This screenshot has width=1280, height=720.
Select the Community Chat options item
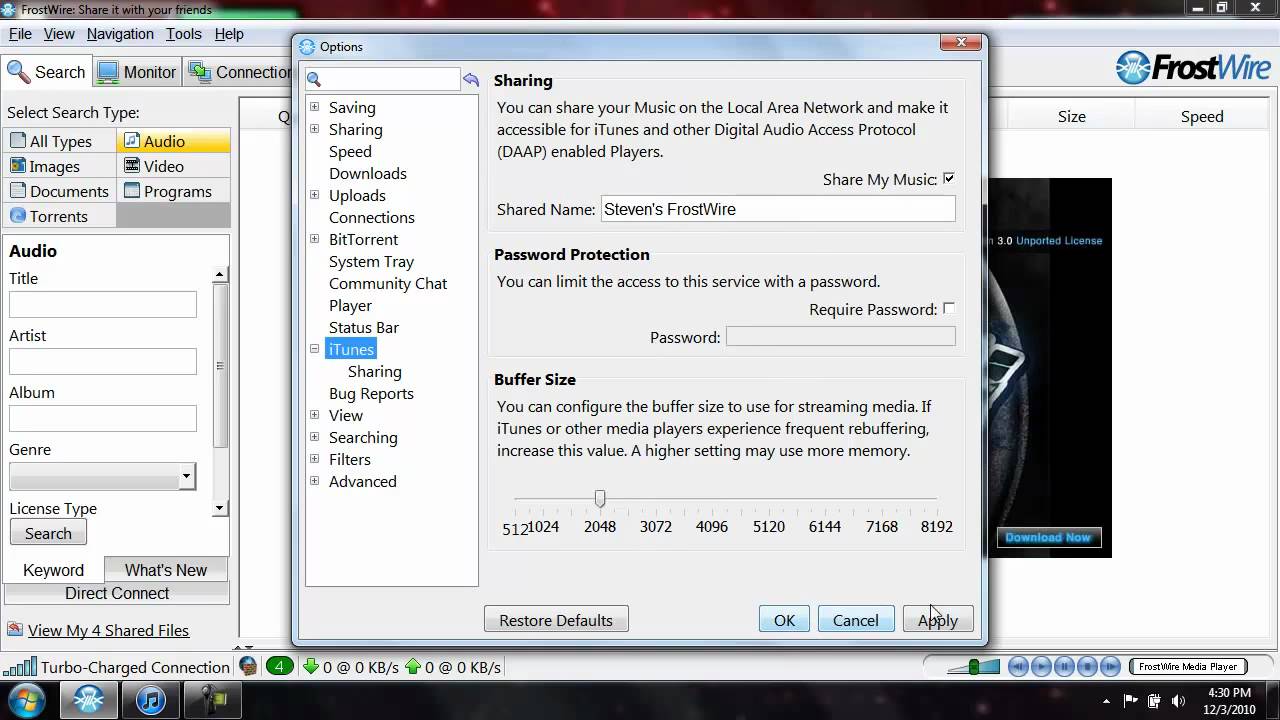388,283
